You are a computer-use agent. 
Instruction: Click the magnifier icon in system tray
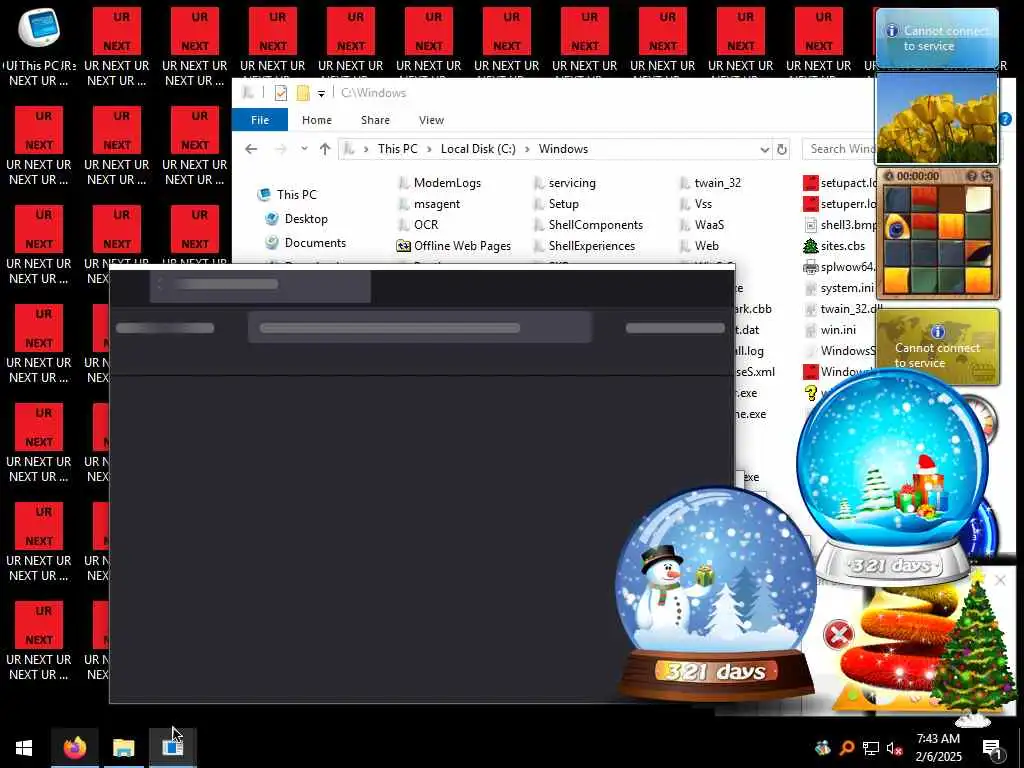click(847, 748)
